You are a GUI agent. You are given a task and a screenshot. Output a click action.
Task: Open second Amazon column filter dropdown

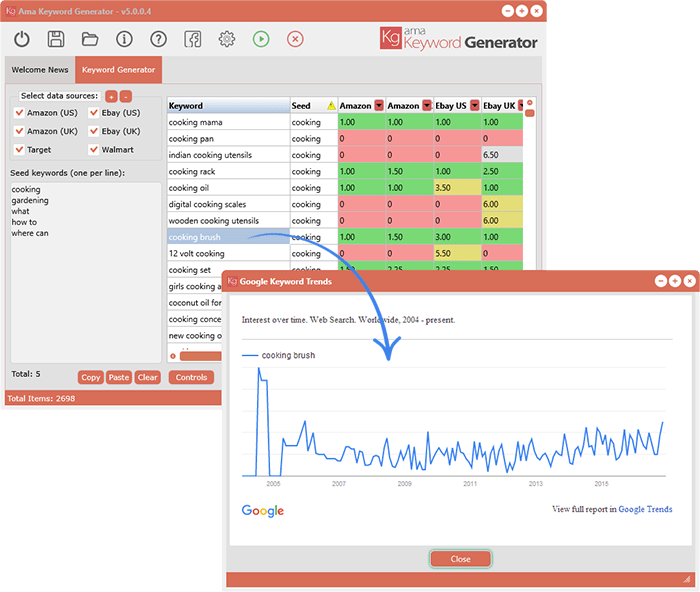pyautogui.click(x=427, y=105)
